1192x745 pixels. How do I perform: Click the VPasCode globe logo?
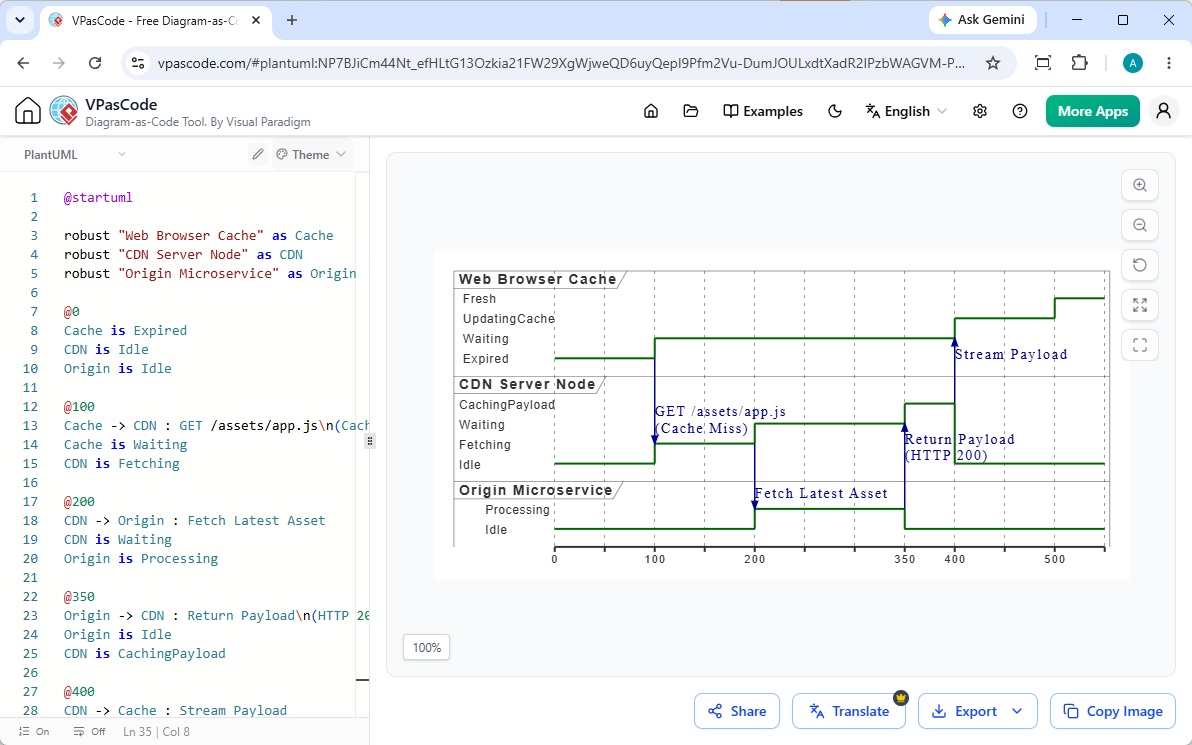click(64, 111)
